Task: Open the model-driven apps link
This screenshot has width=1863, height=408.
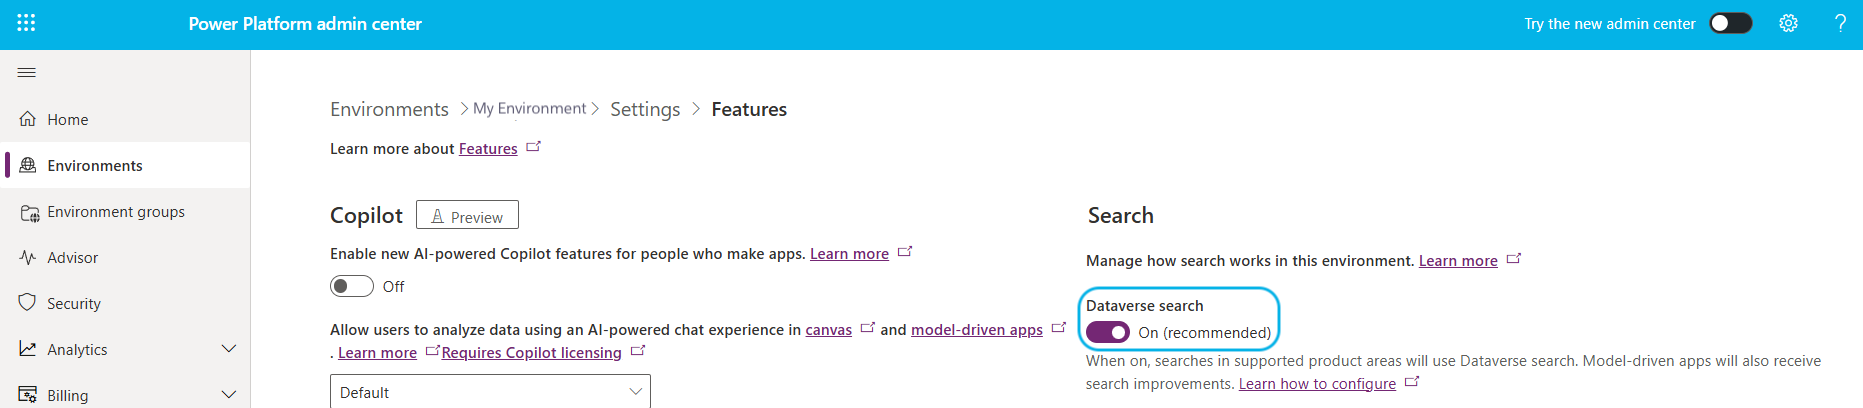Action: [x=977, y=330]
